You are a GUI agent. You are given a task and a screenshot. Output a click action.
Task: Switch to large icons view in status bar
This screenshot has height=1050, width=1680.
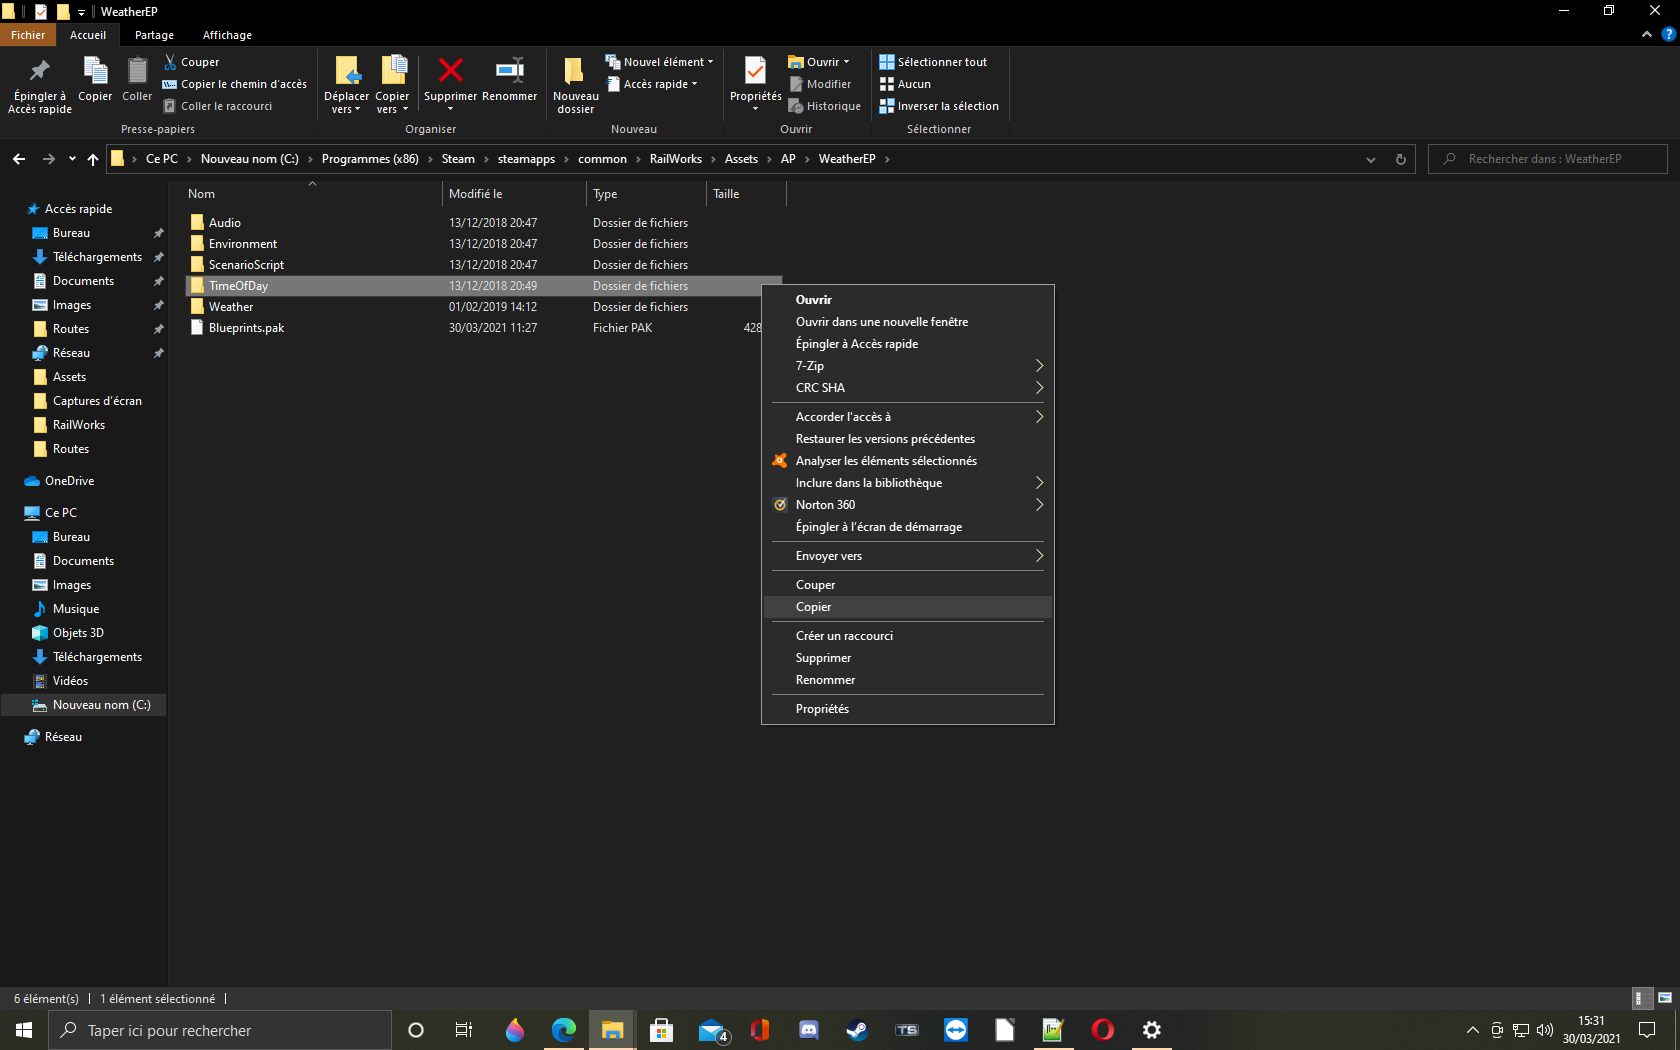(1664, 998)
